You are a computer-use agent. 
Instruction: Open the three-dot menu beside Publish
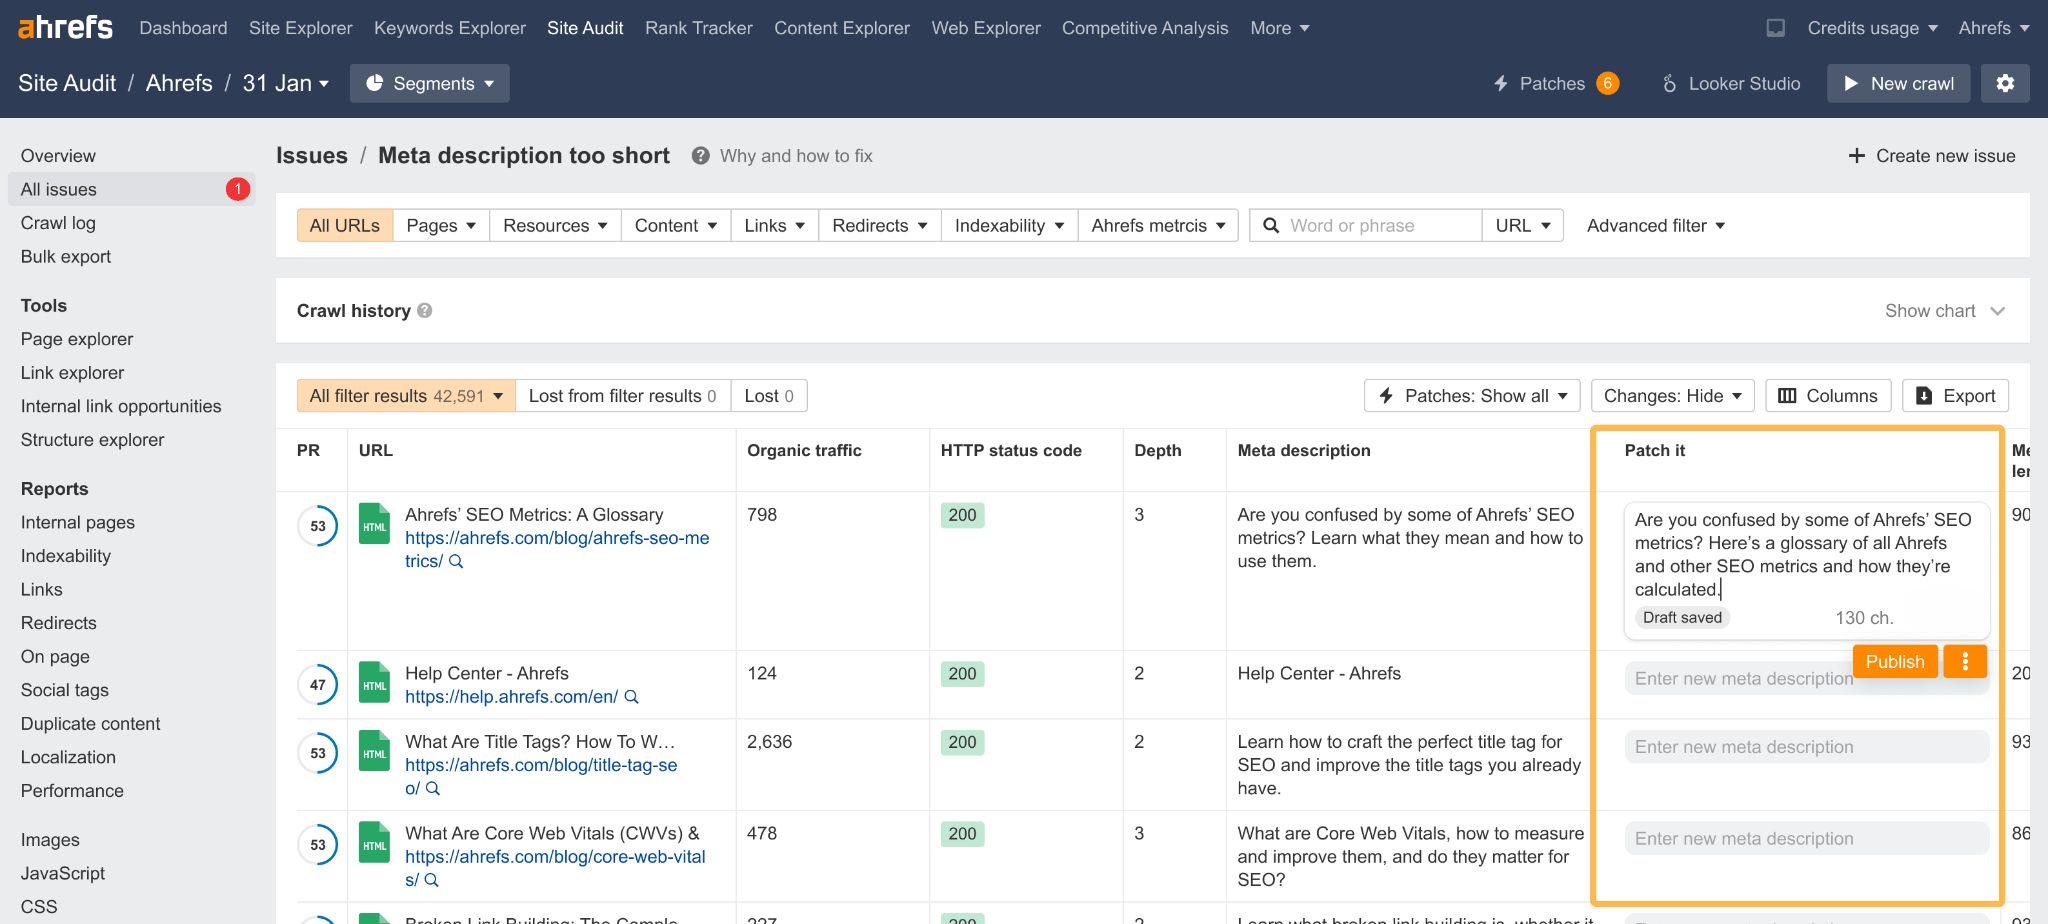point(1965,661)
